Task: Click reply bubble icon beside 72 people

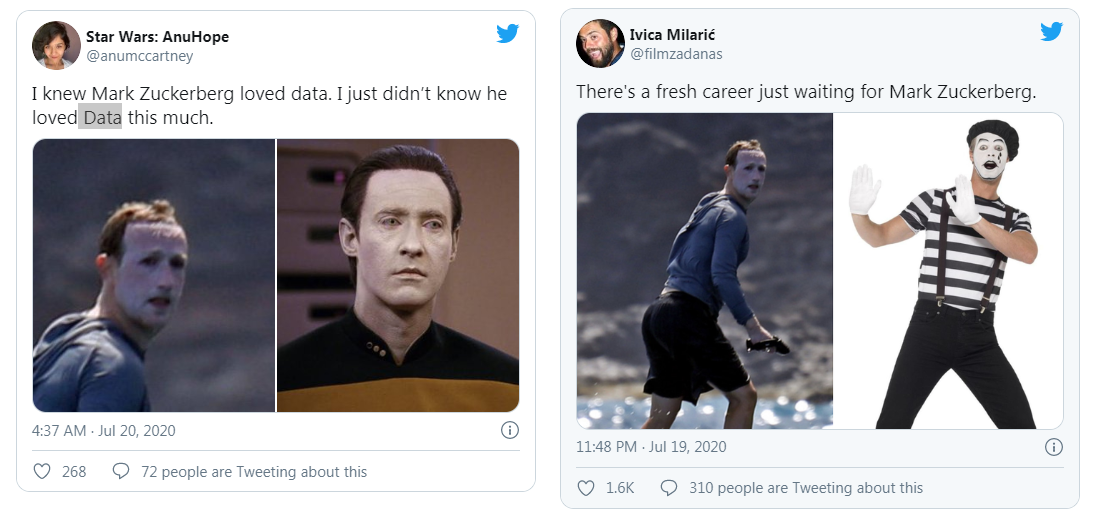Action: point(121,471)
